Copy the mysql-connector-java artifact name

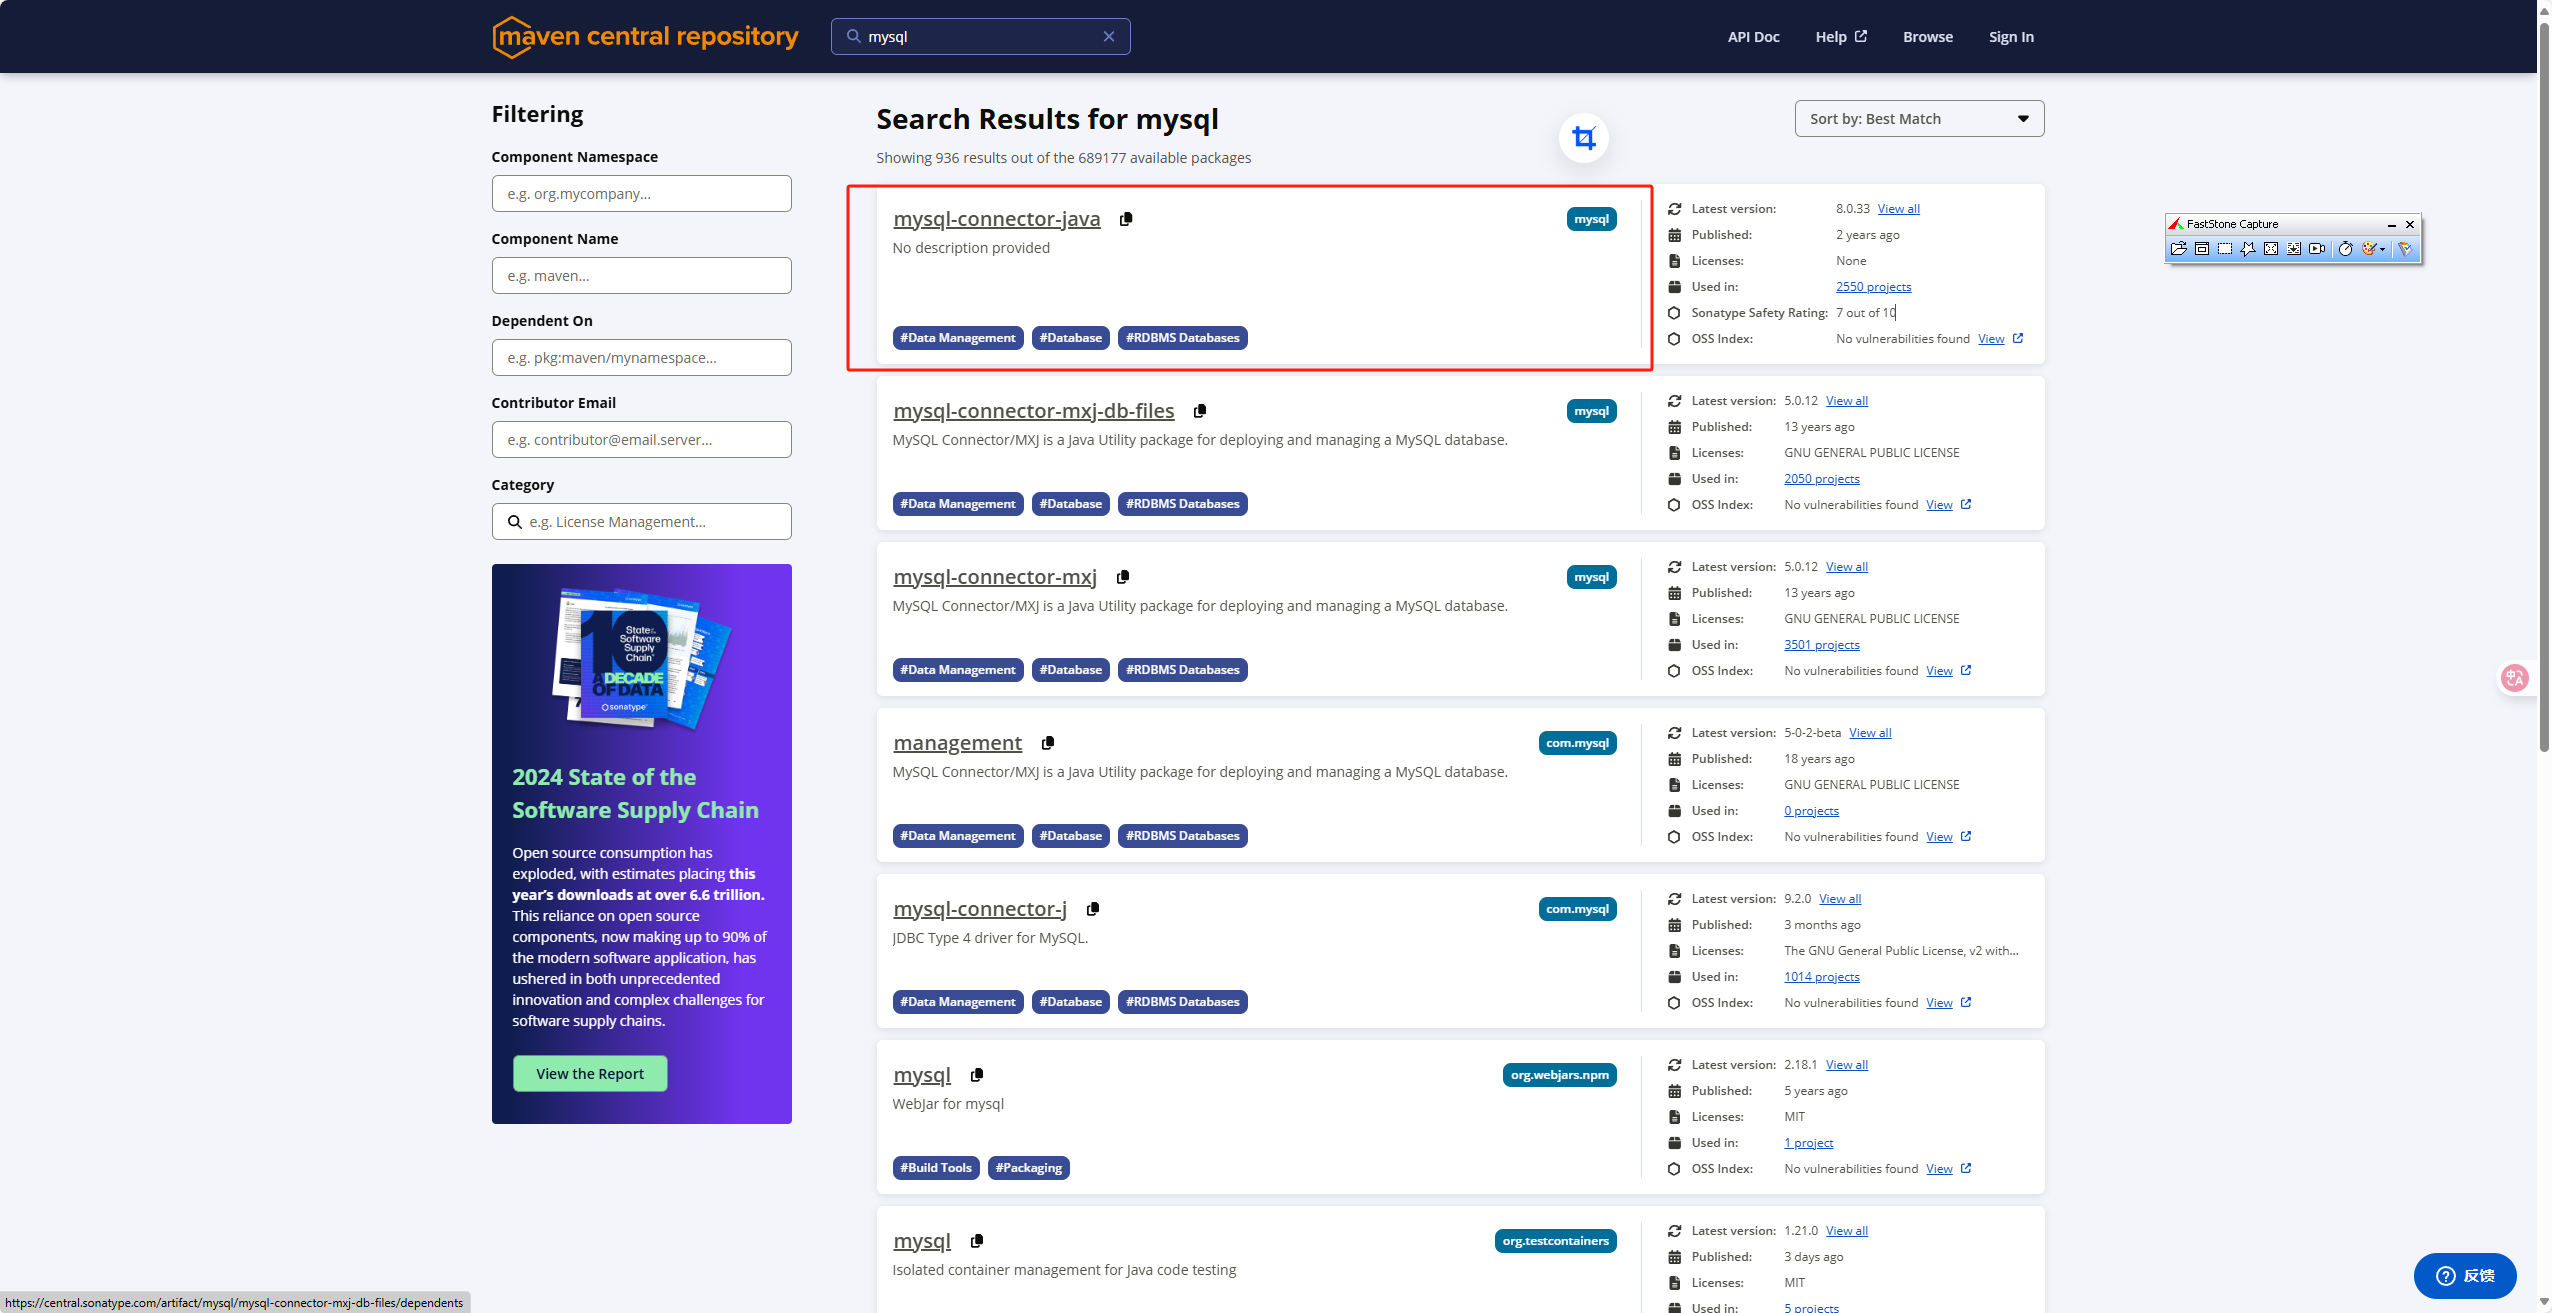coord(1127,219)
